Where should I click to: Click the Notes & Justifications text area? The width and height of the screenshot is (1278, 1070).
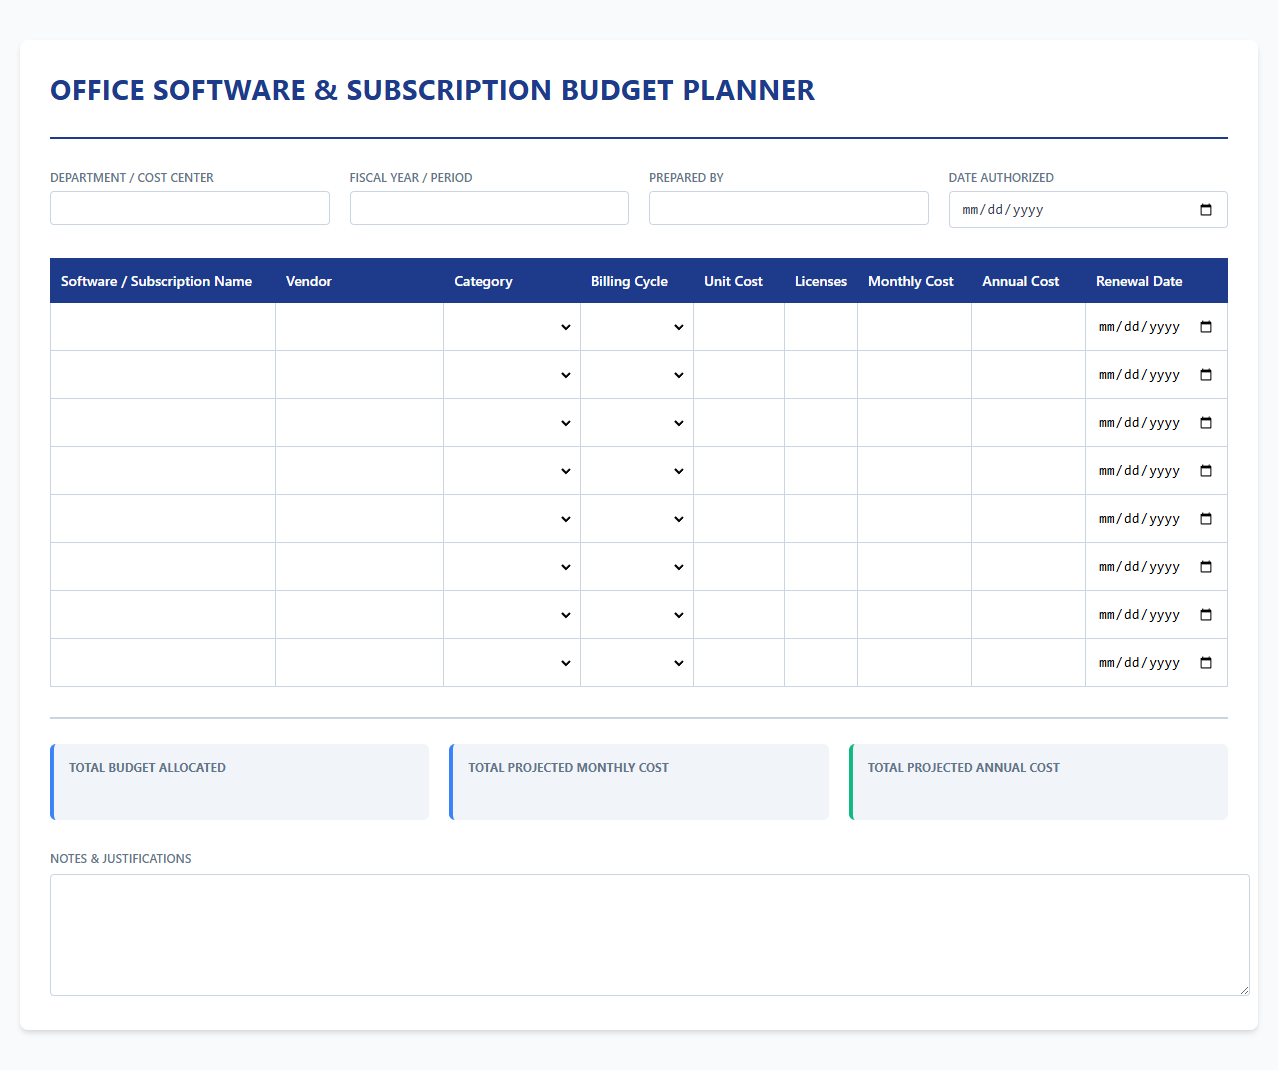pyautogui.click(x=650, y=935)
